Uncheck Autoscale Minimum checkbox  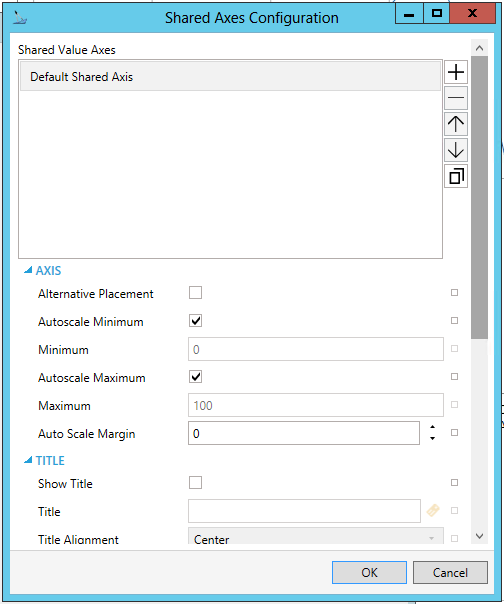(x=195, y=320)
